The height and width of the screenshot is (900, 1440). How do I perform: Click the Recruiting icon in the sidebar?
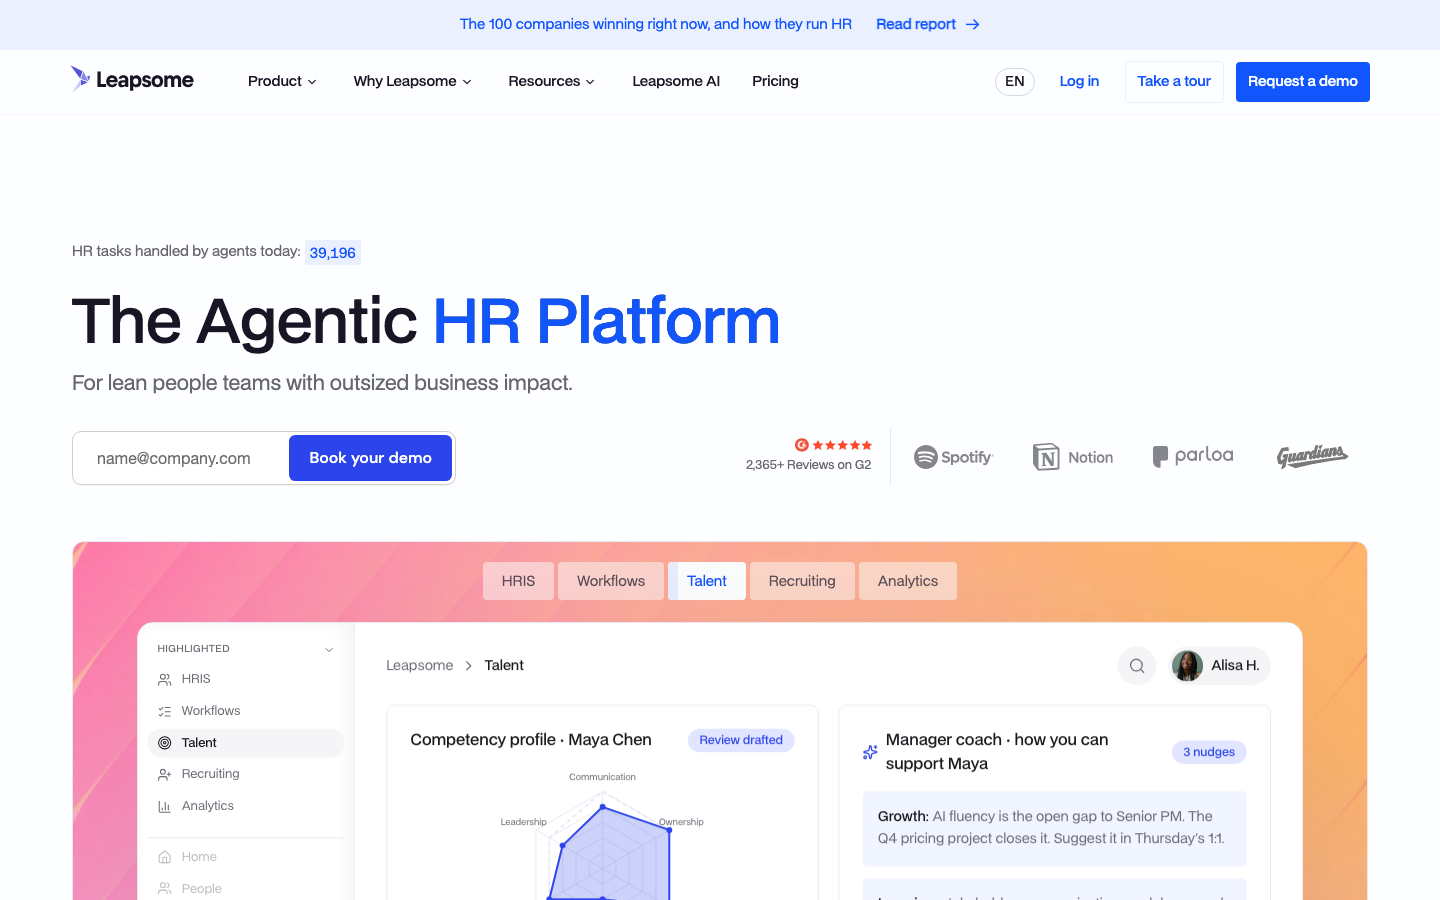pyautogui.click(x=165, y=774)
